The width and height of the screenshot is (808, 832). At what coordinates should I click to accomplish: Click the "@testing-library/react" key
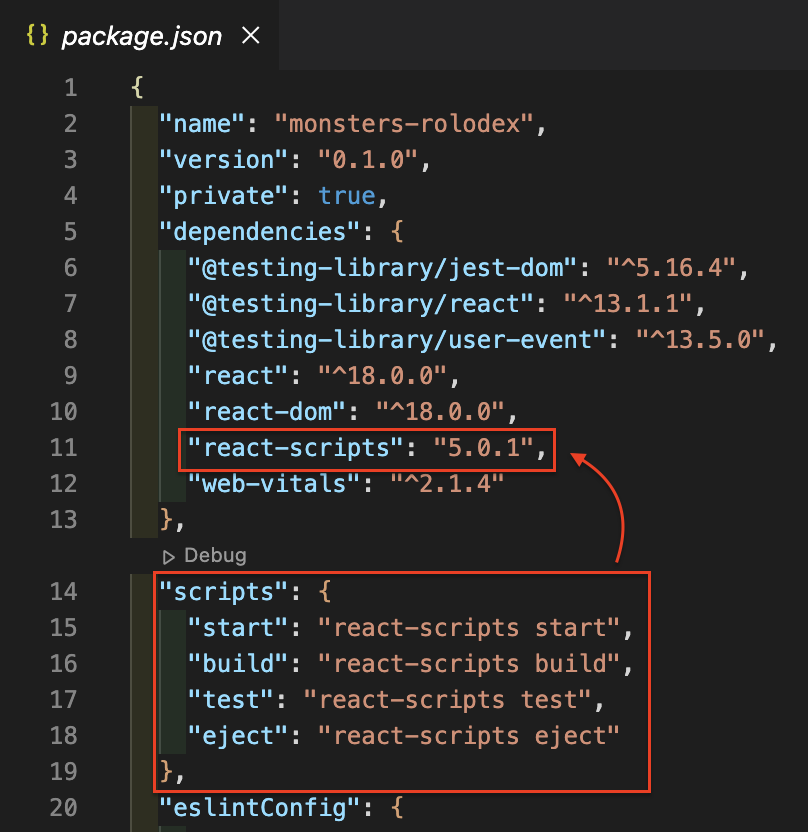(361, 304)
